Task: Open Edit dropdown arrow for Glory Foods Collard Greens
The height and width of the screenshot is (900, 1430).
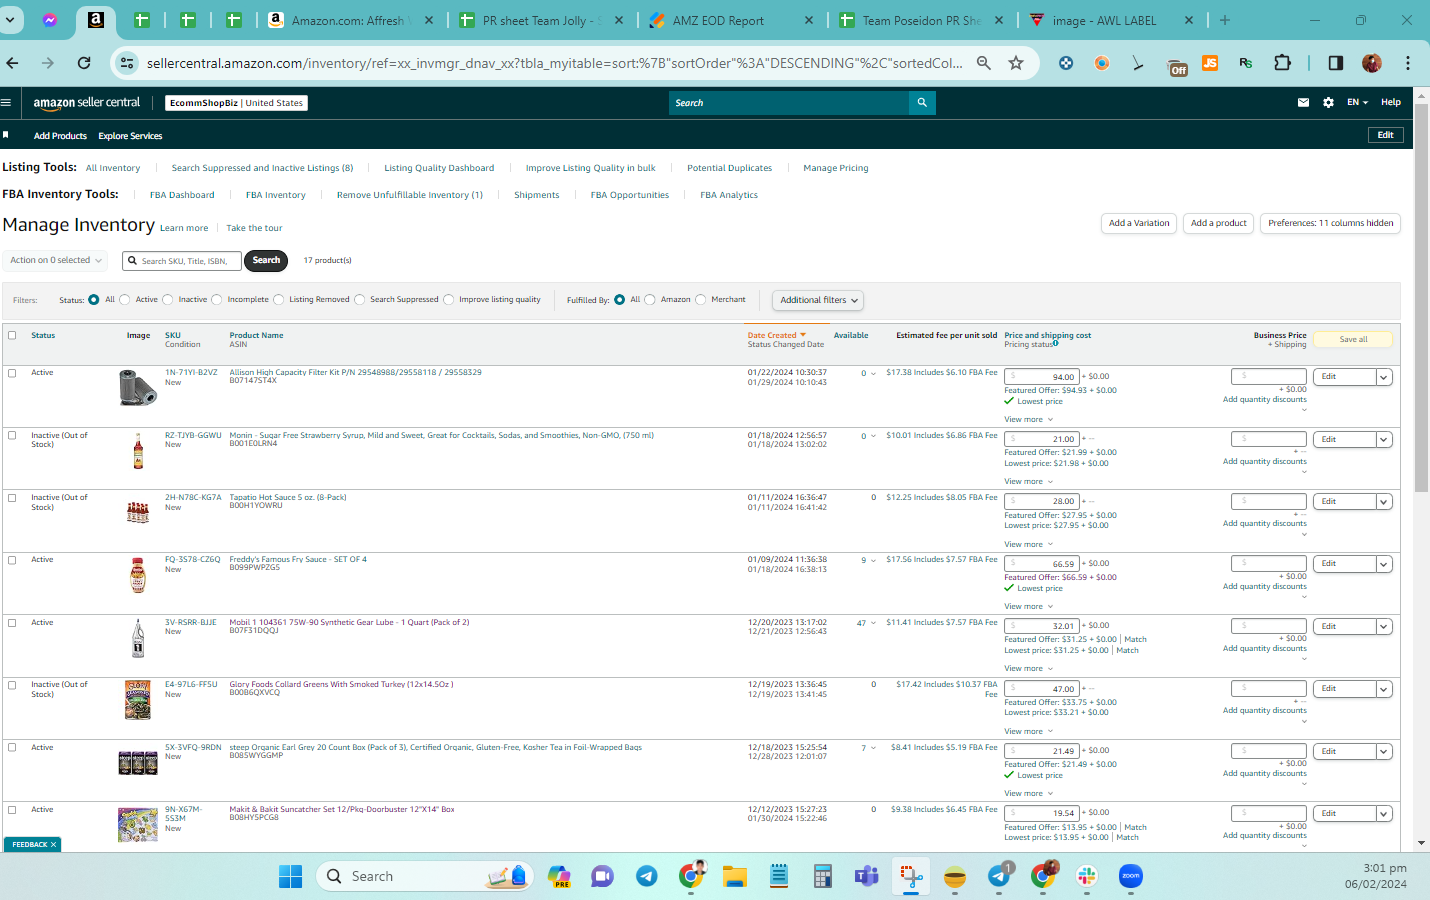Action: [1384, 689]
